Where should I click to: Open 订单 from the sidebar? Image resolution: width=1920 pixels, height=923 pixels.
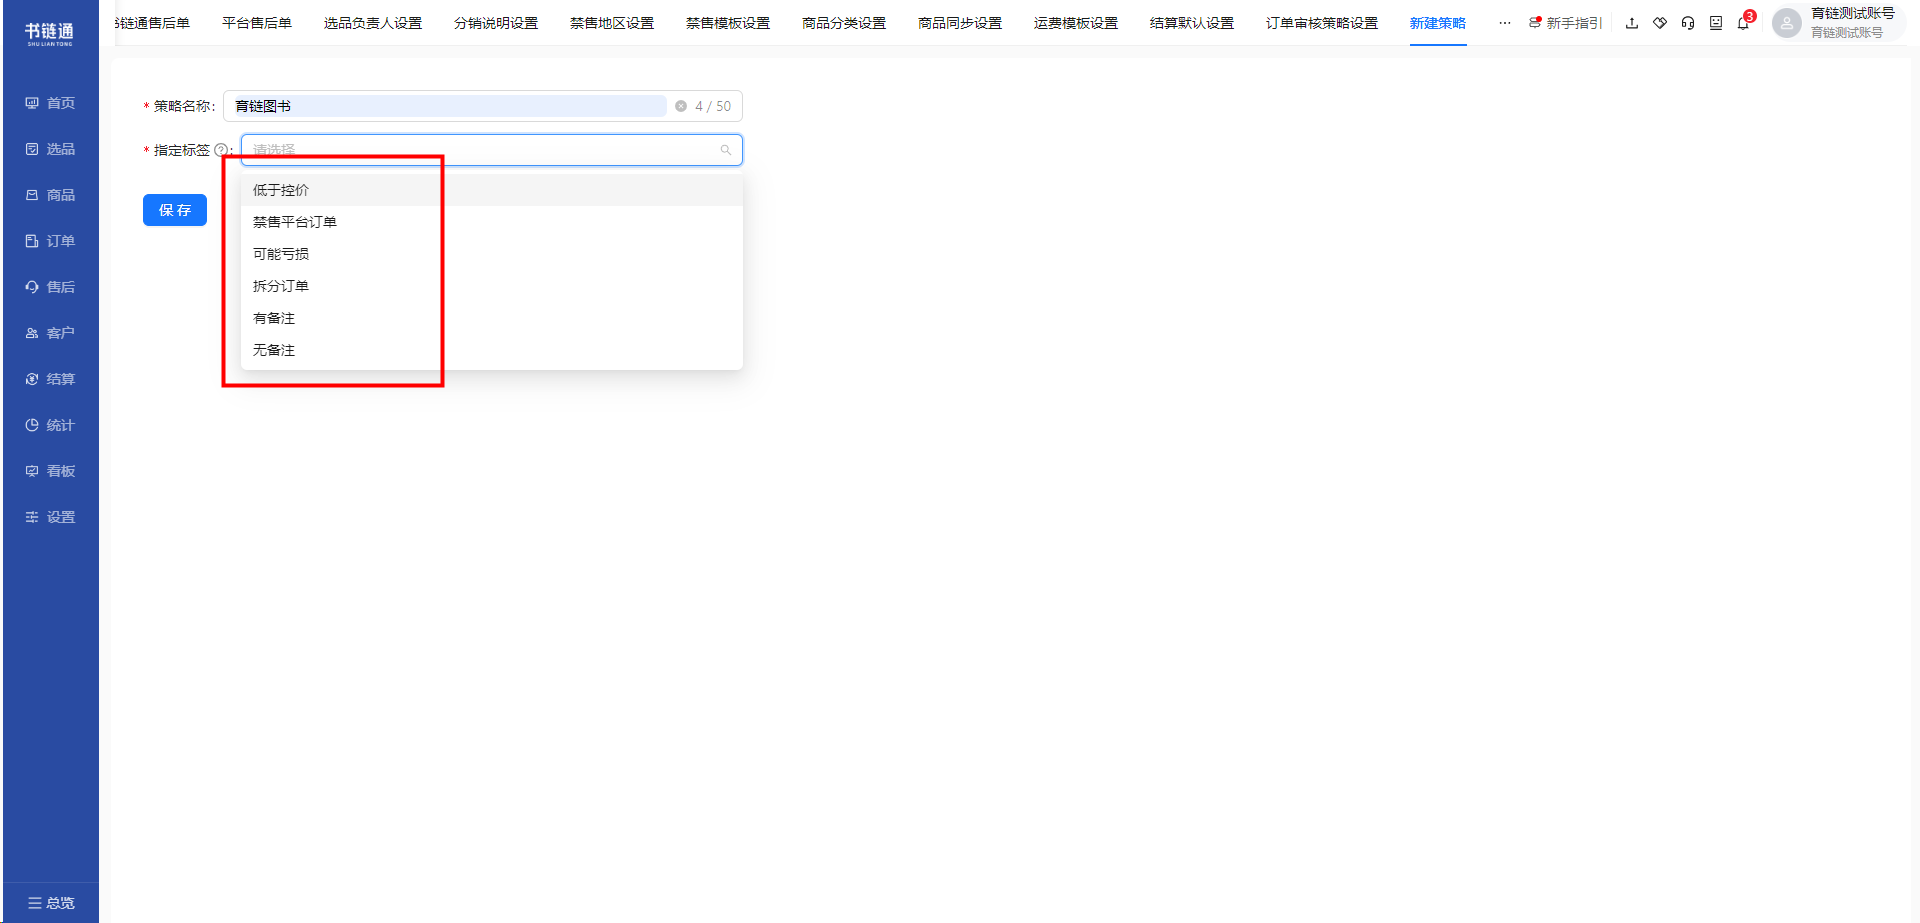[x=50, y=241]
